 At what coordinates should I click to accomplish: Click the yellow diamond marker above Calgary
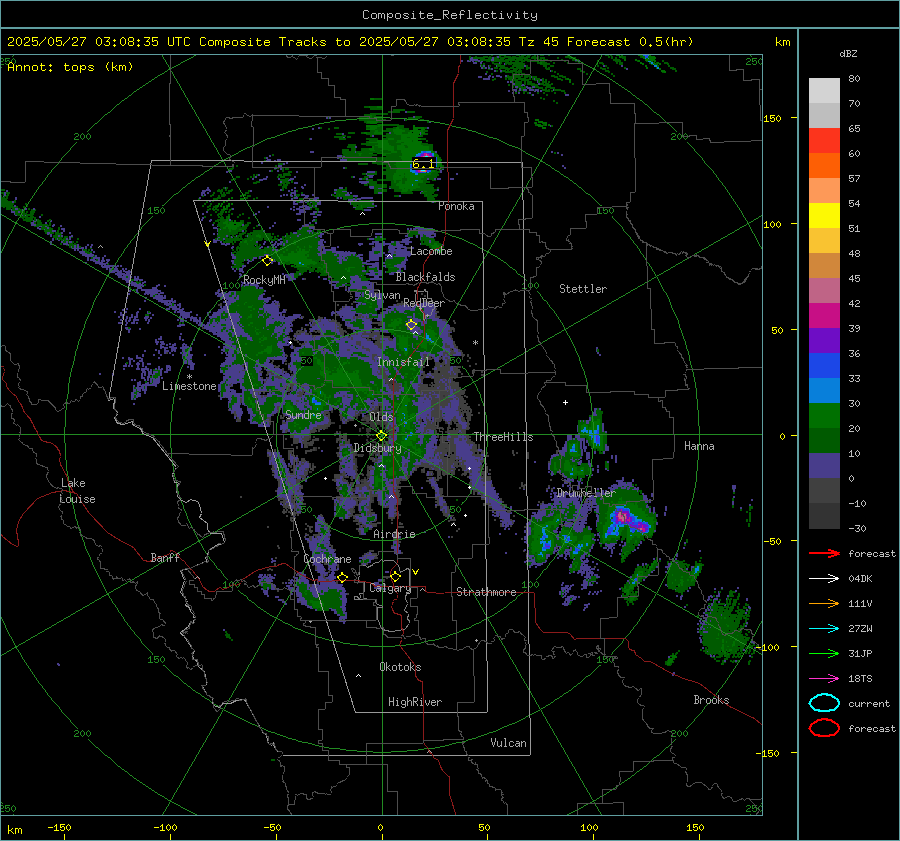coord(395,576)
